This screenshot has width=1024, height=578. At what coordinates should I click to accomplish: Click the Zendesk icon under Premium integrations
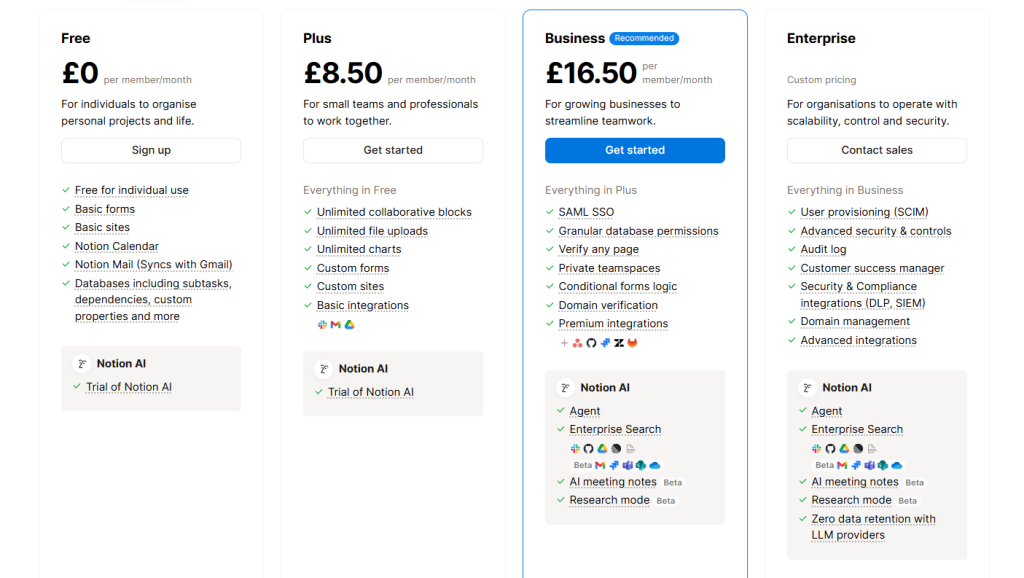click(619, 343)
